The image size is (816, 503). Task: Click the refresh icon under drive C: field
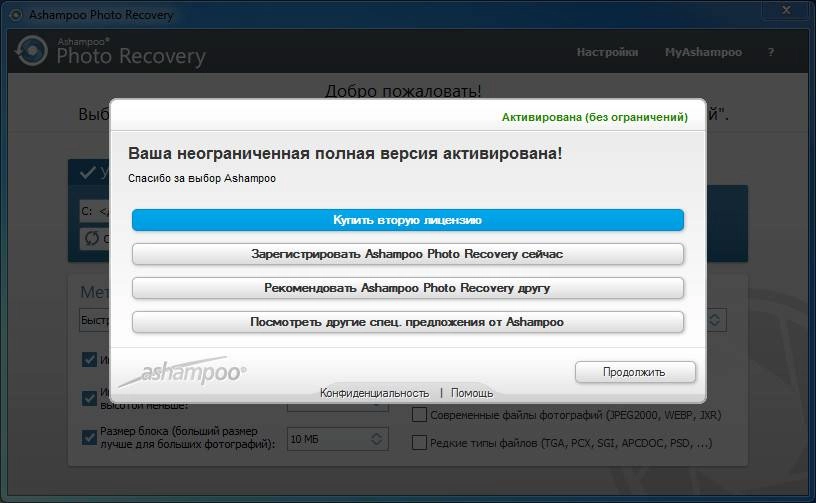92,238
